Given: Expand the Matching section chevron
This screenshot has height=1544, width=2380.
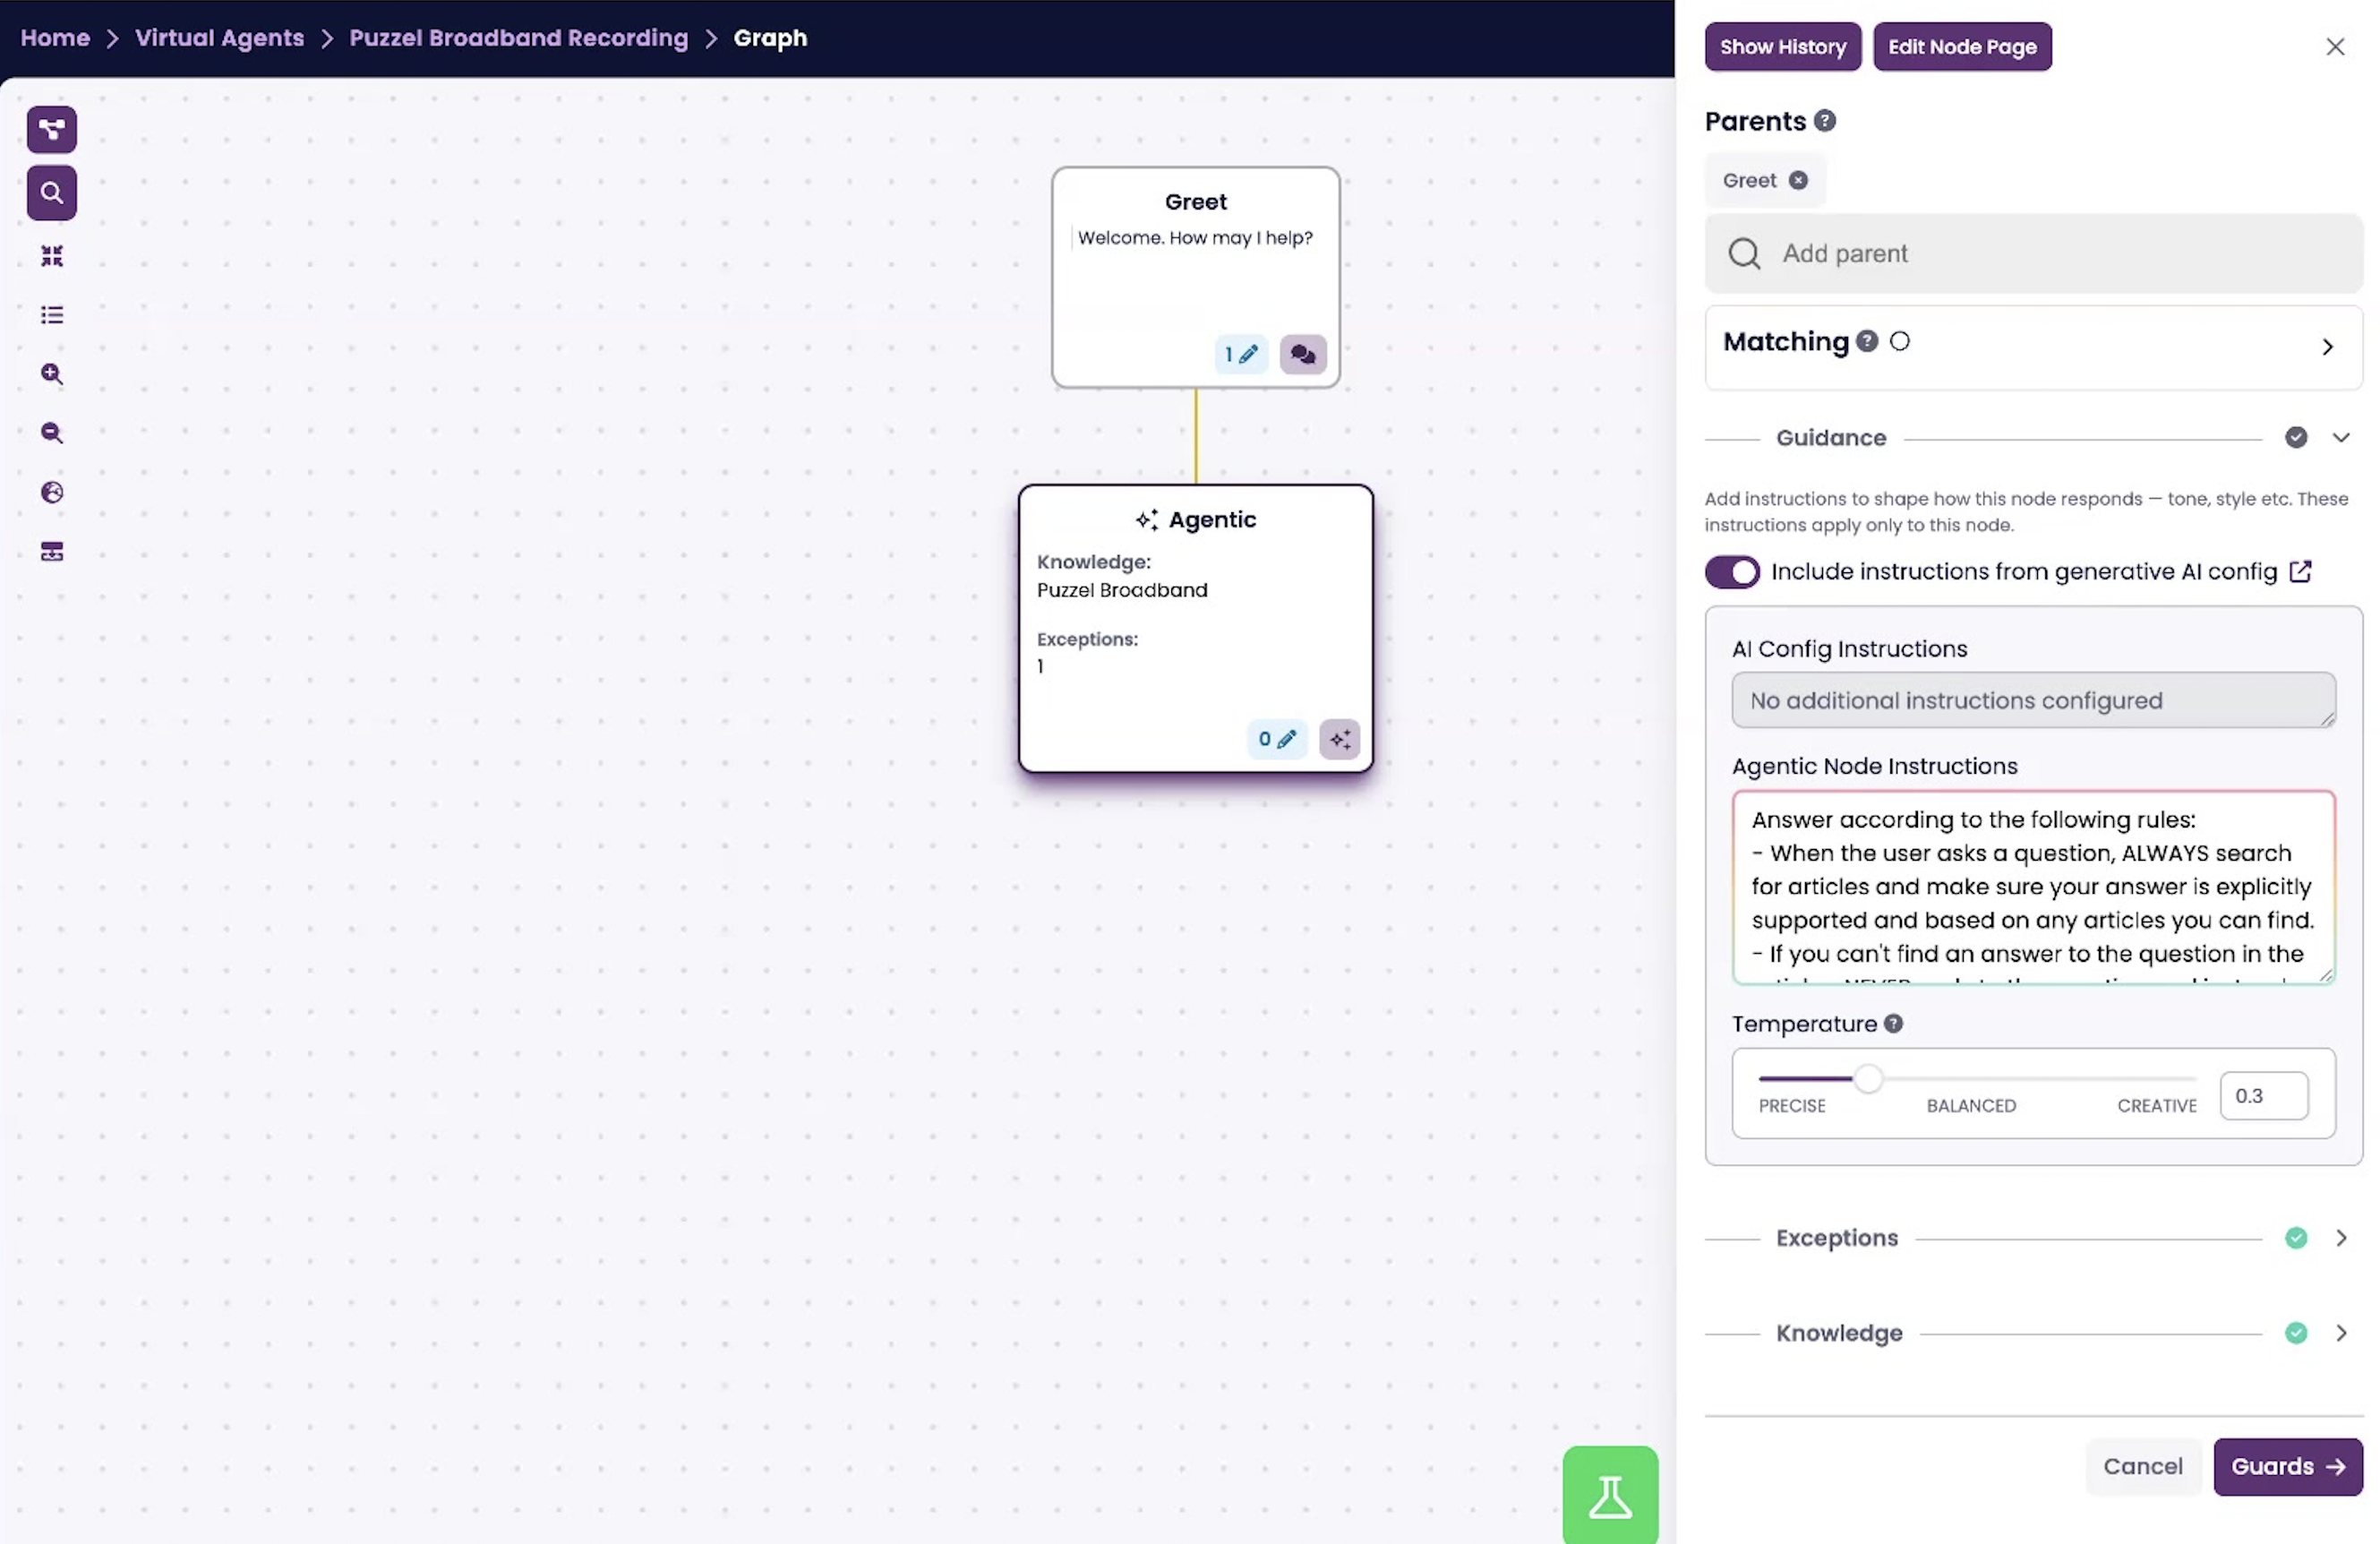Looking at the screenshot, I should pos(2327,347).
